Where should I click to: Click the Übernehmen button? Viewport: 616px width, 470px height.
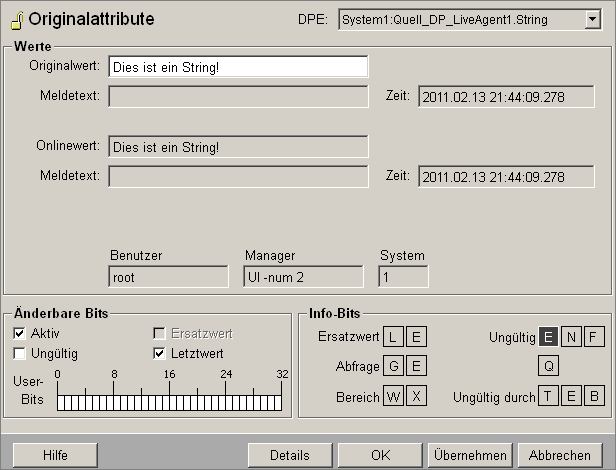point(470,454)
